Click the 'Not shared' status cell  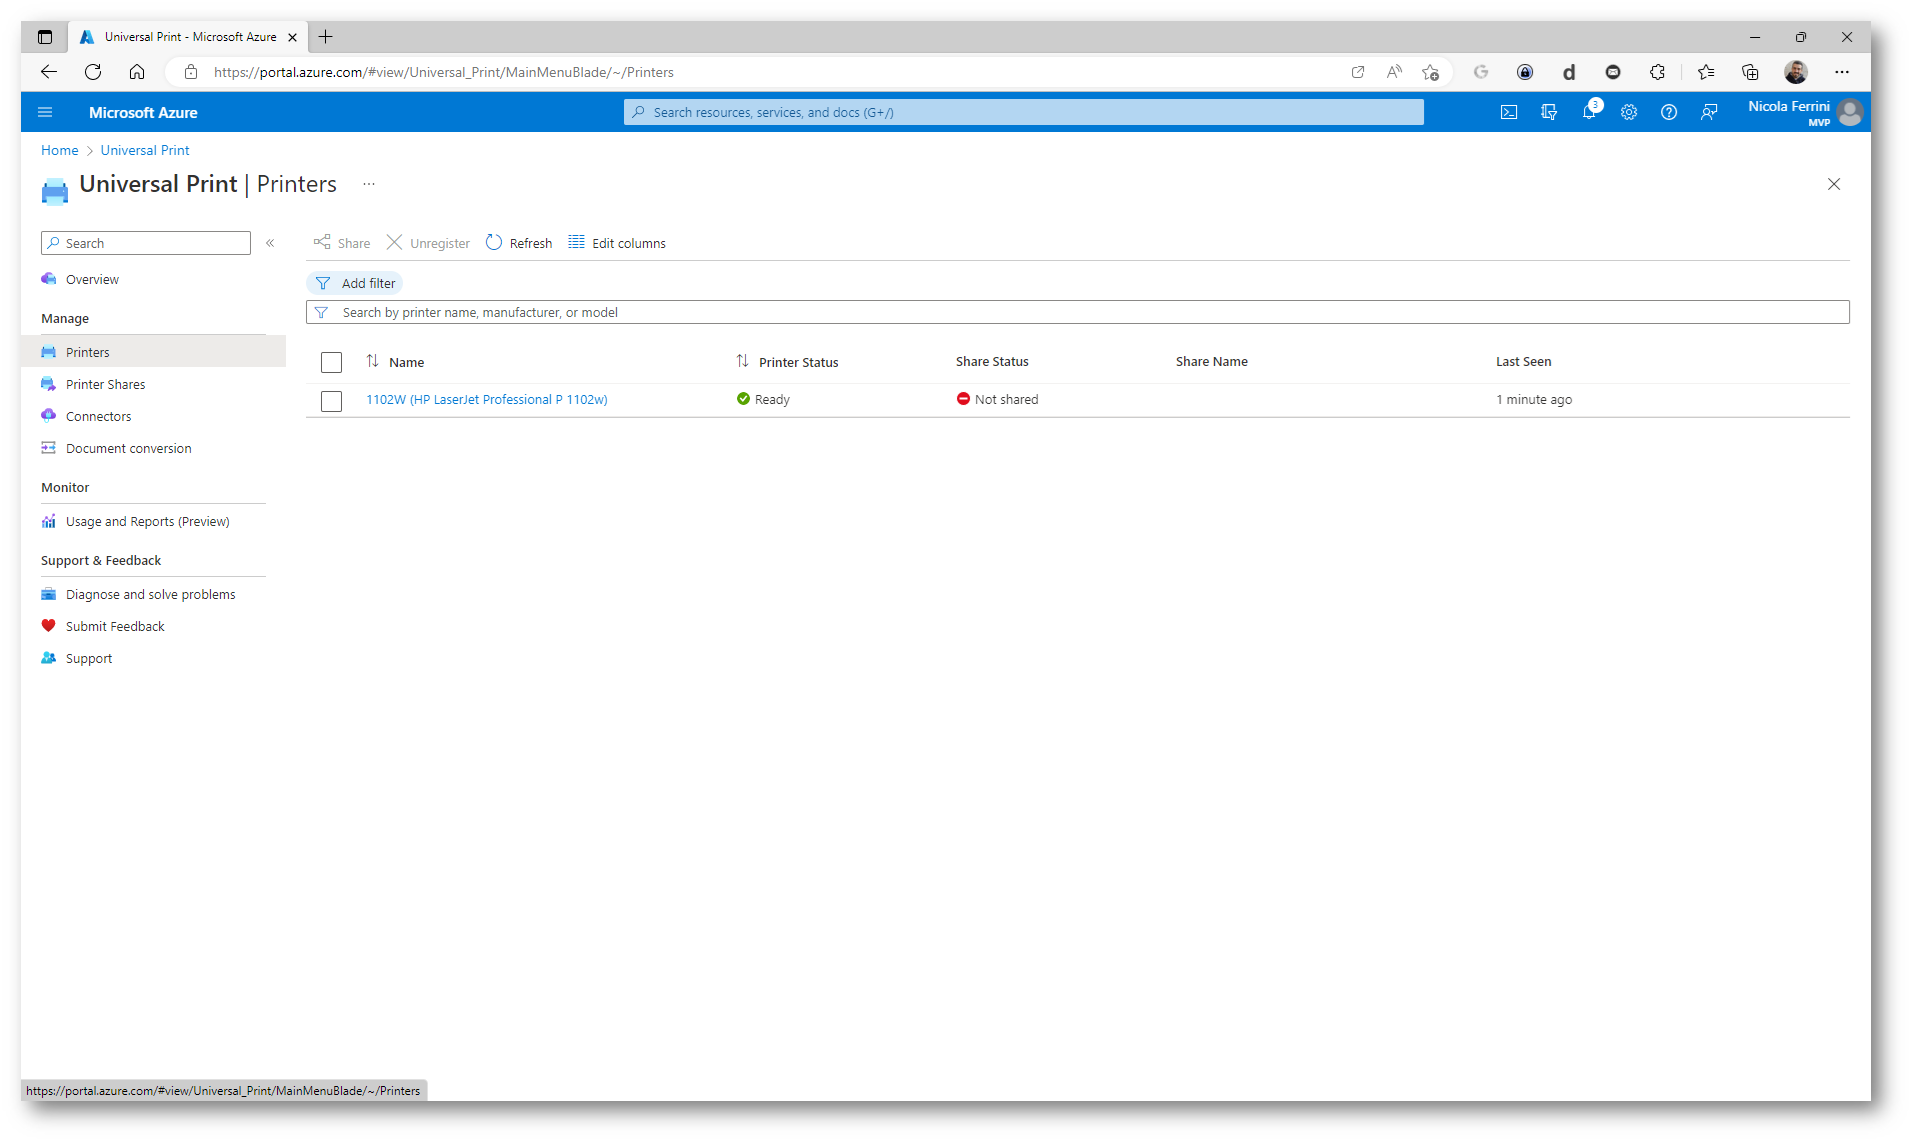tap(997, 399)
